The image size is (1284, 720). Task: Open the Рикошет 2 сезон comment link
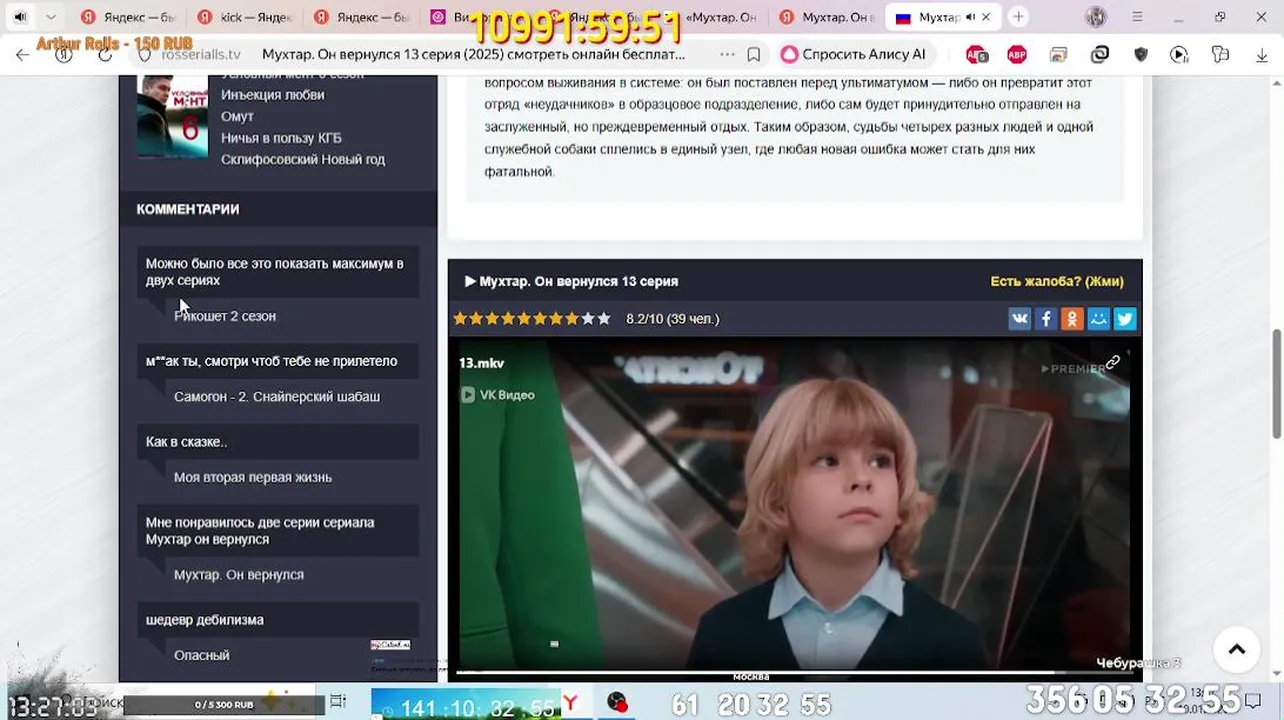(x=225, y=316)
